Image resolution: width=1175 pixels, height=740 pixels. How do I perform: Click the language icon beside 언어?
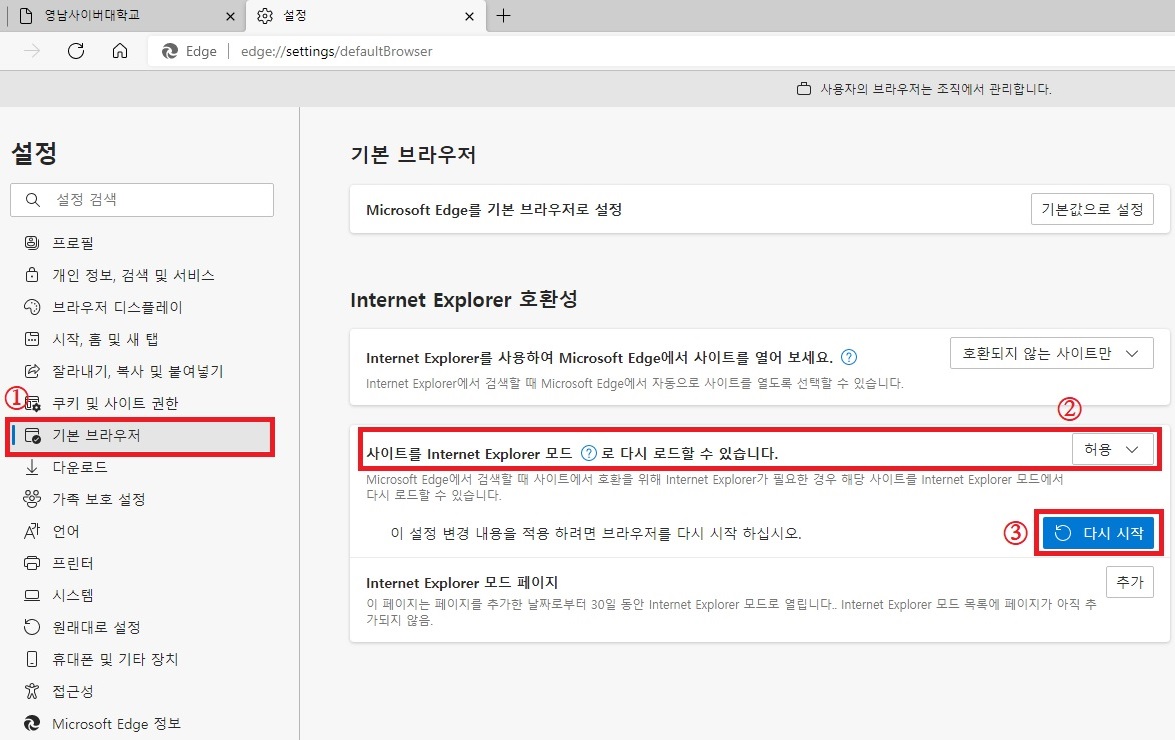[31, 531]
